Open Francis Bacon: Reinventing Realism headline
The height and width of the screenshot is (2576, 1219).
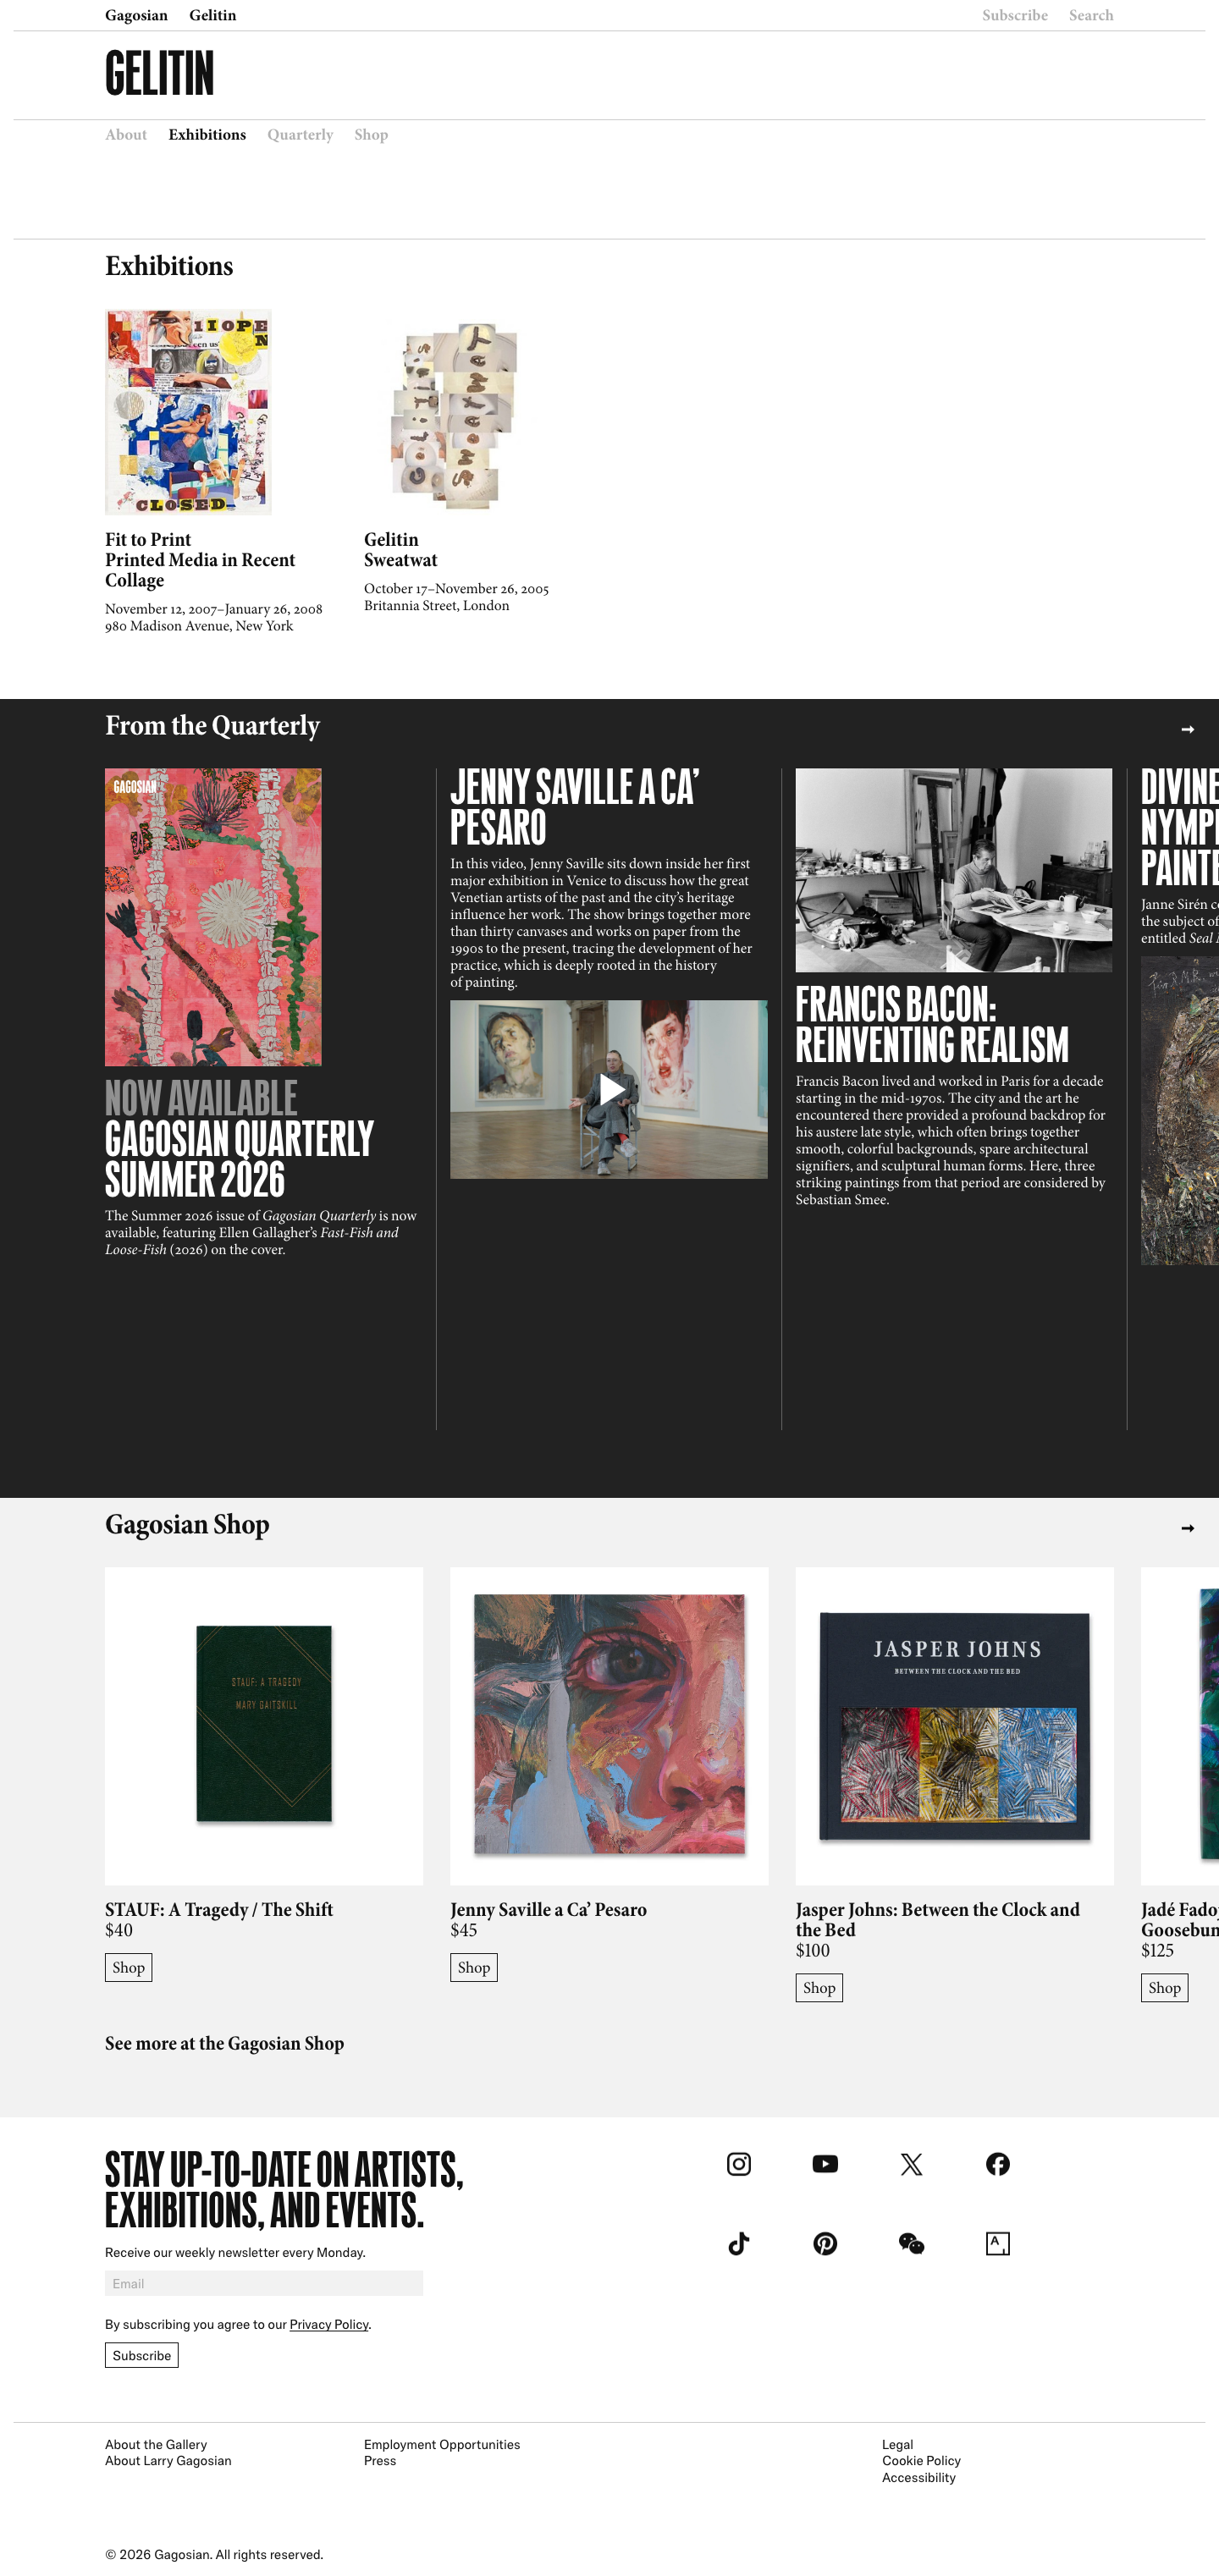(x=932, y=1025)
